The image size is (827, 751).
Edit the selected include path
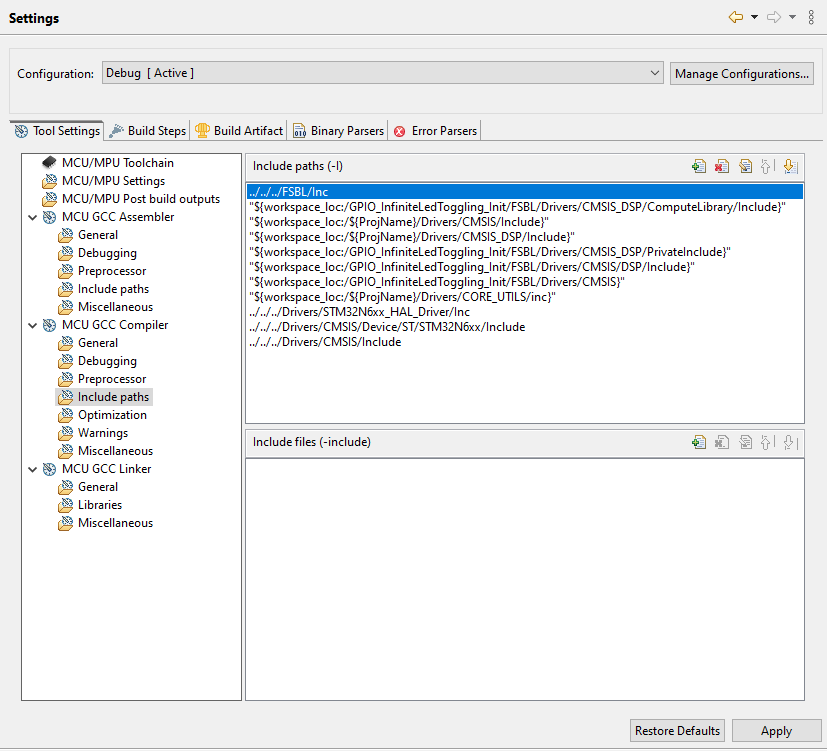coord(745,166)
